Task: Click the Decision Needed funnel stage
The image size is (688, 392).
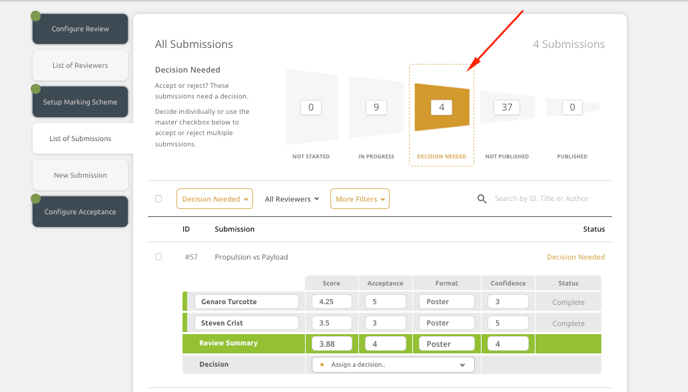Action: click(x=441, y=114)
